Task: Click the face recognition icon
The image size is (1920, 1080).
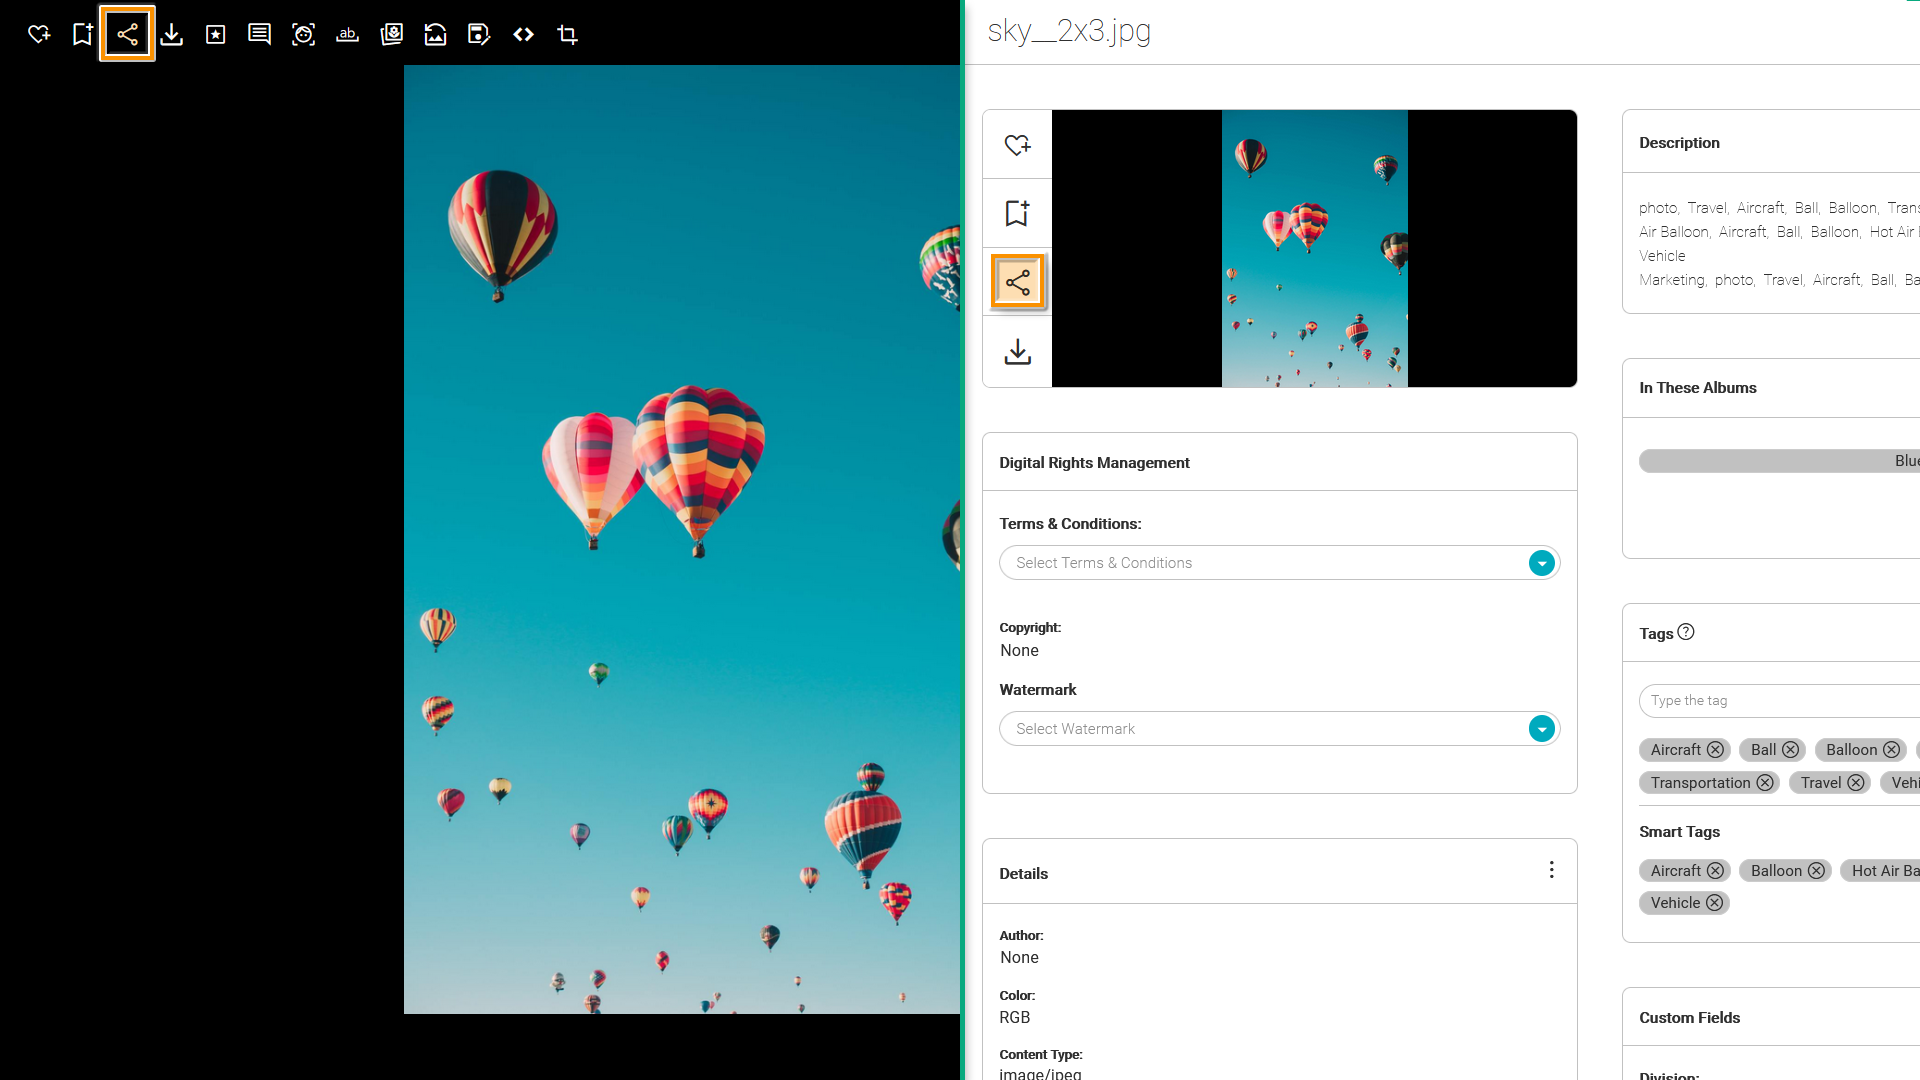Action: pyautogui.click(x=303, y=35)
